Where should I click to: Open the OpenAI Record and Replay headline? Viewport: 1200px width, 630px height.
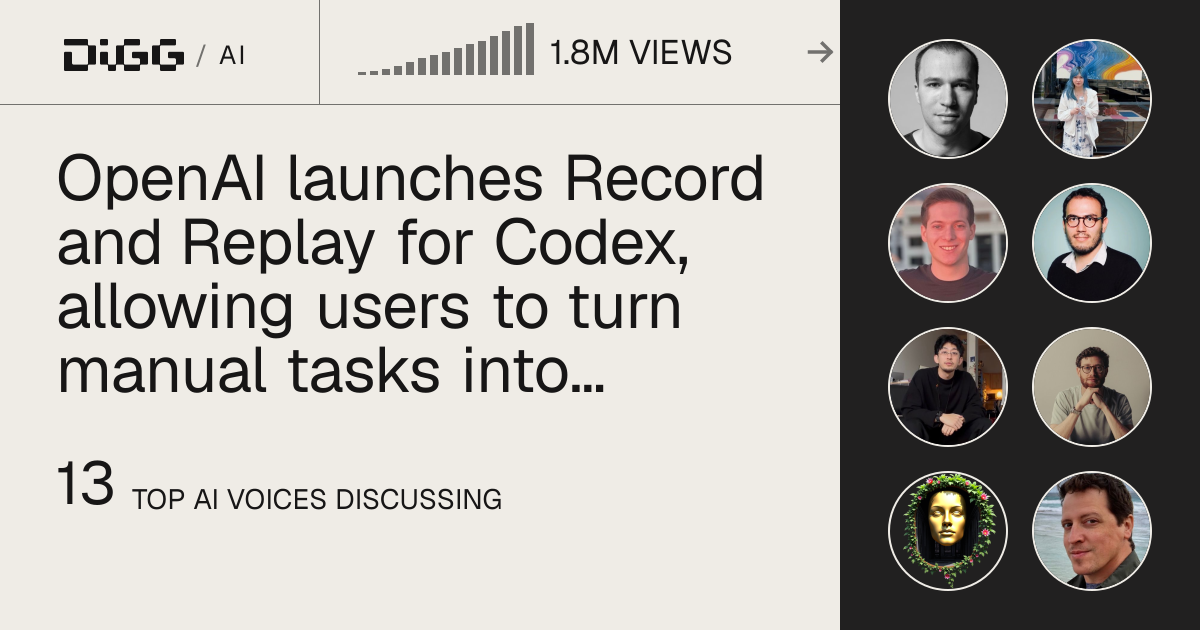tap(411, 275)
